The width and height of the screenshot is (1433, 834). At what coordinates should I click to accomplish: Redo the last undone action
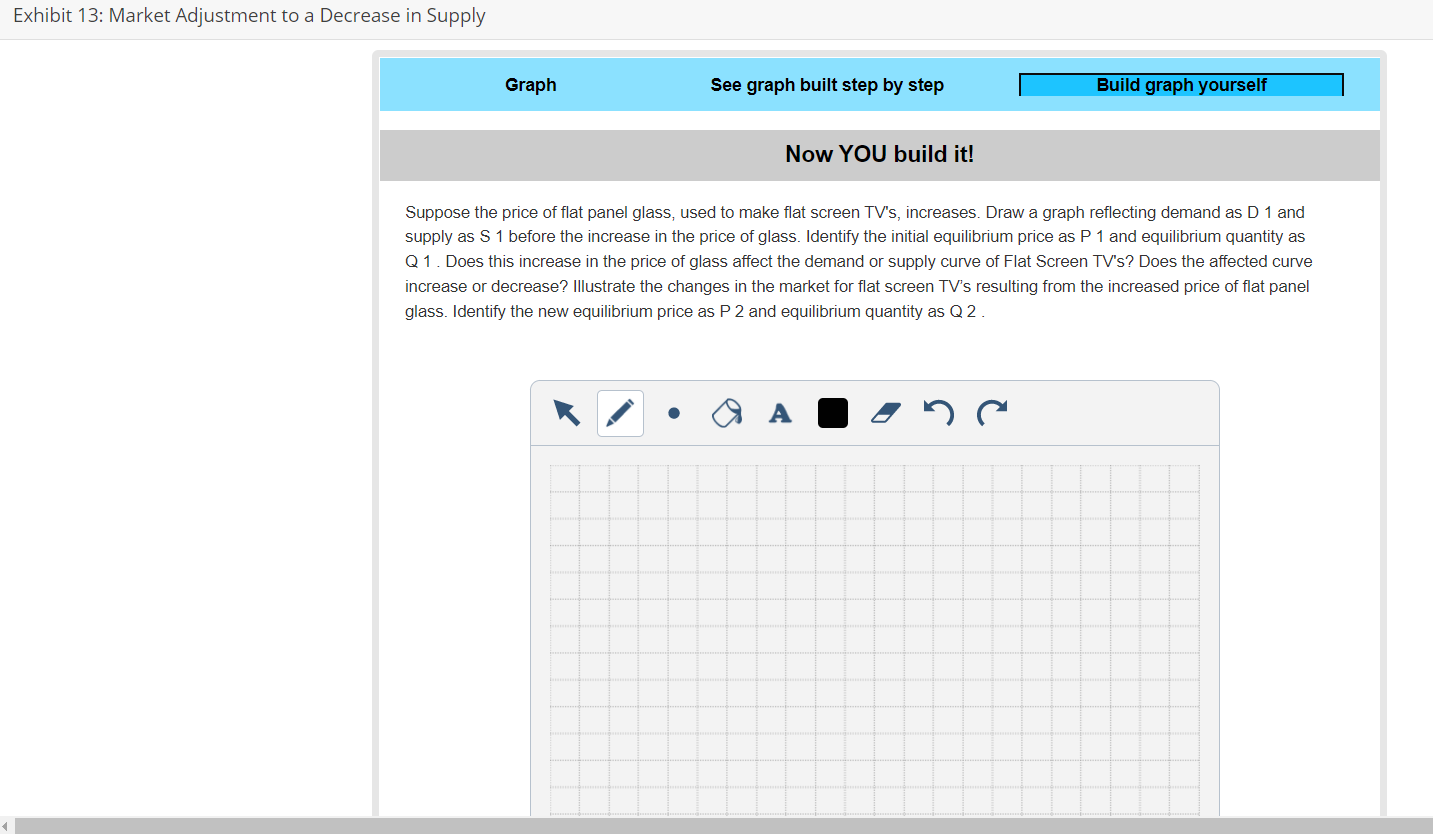[991, 412]
